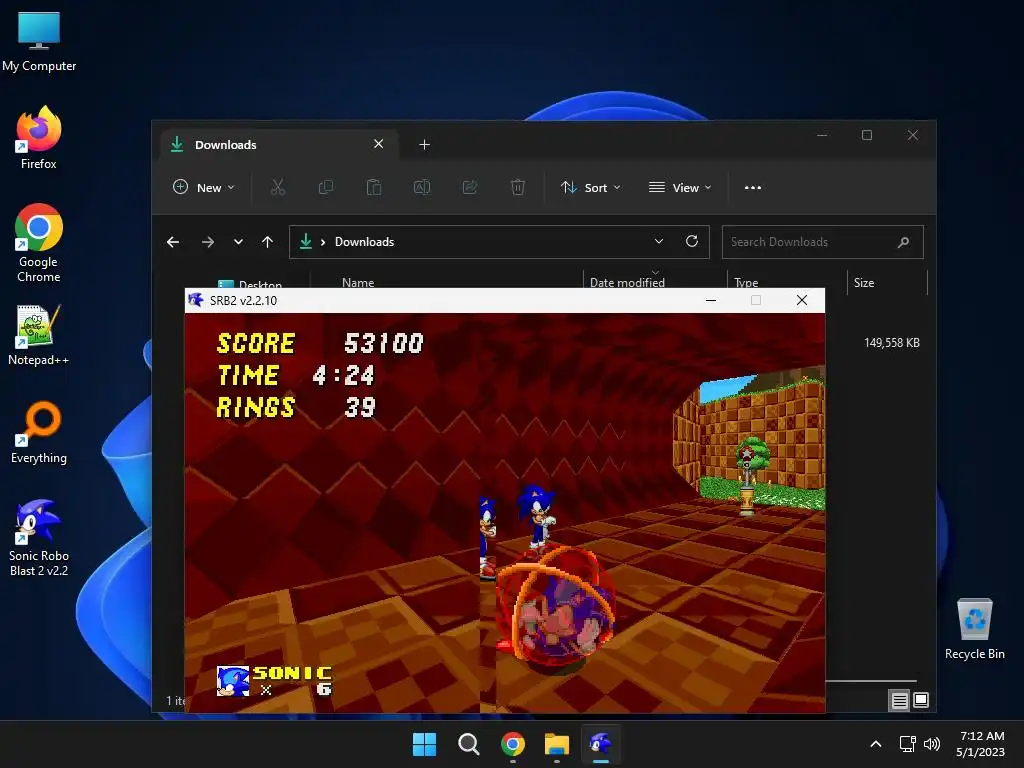Select the file size 149,558 KB entry
The width and height of the screenshot is (1024, 768).
point(891,343)
